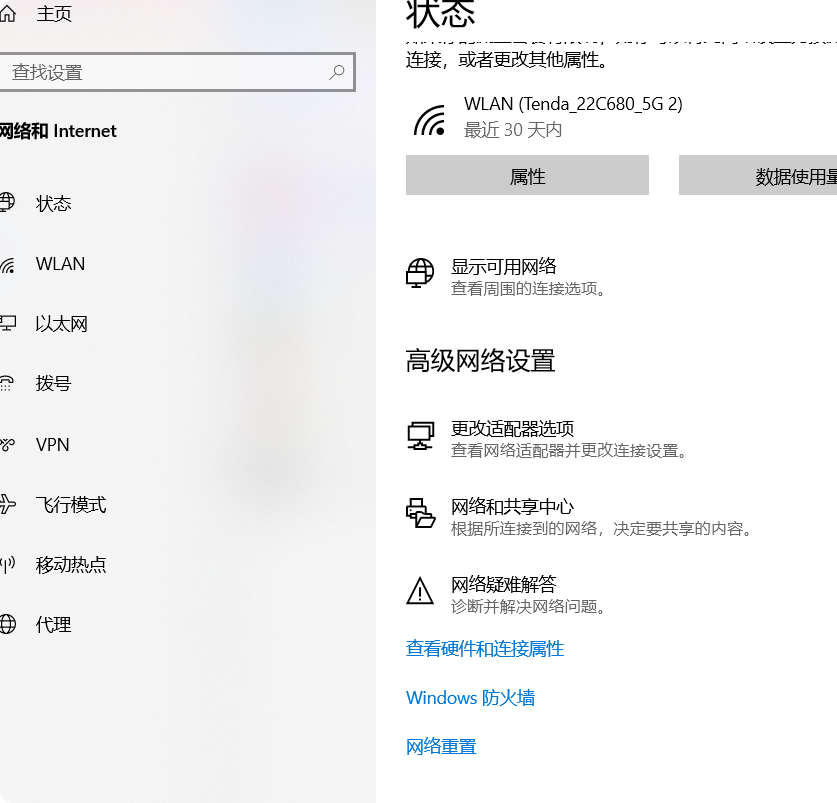Screen dimensions: 837x803
Task: Open the 拨号 section
Action: tap(54, 384)
